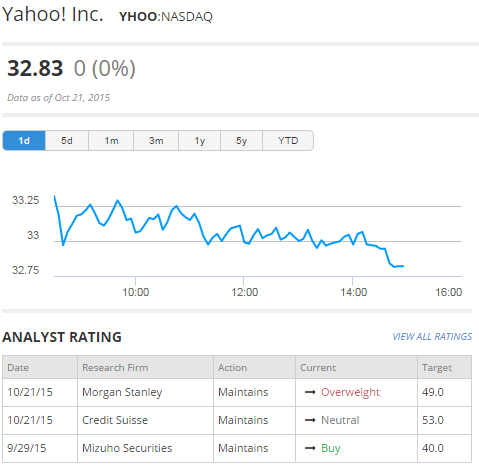
Task: Switch chart to 5d range
Action: pyautogui.click(x=67, y=141)
